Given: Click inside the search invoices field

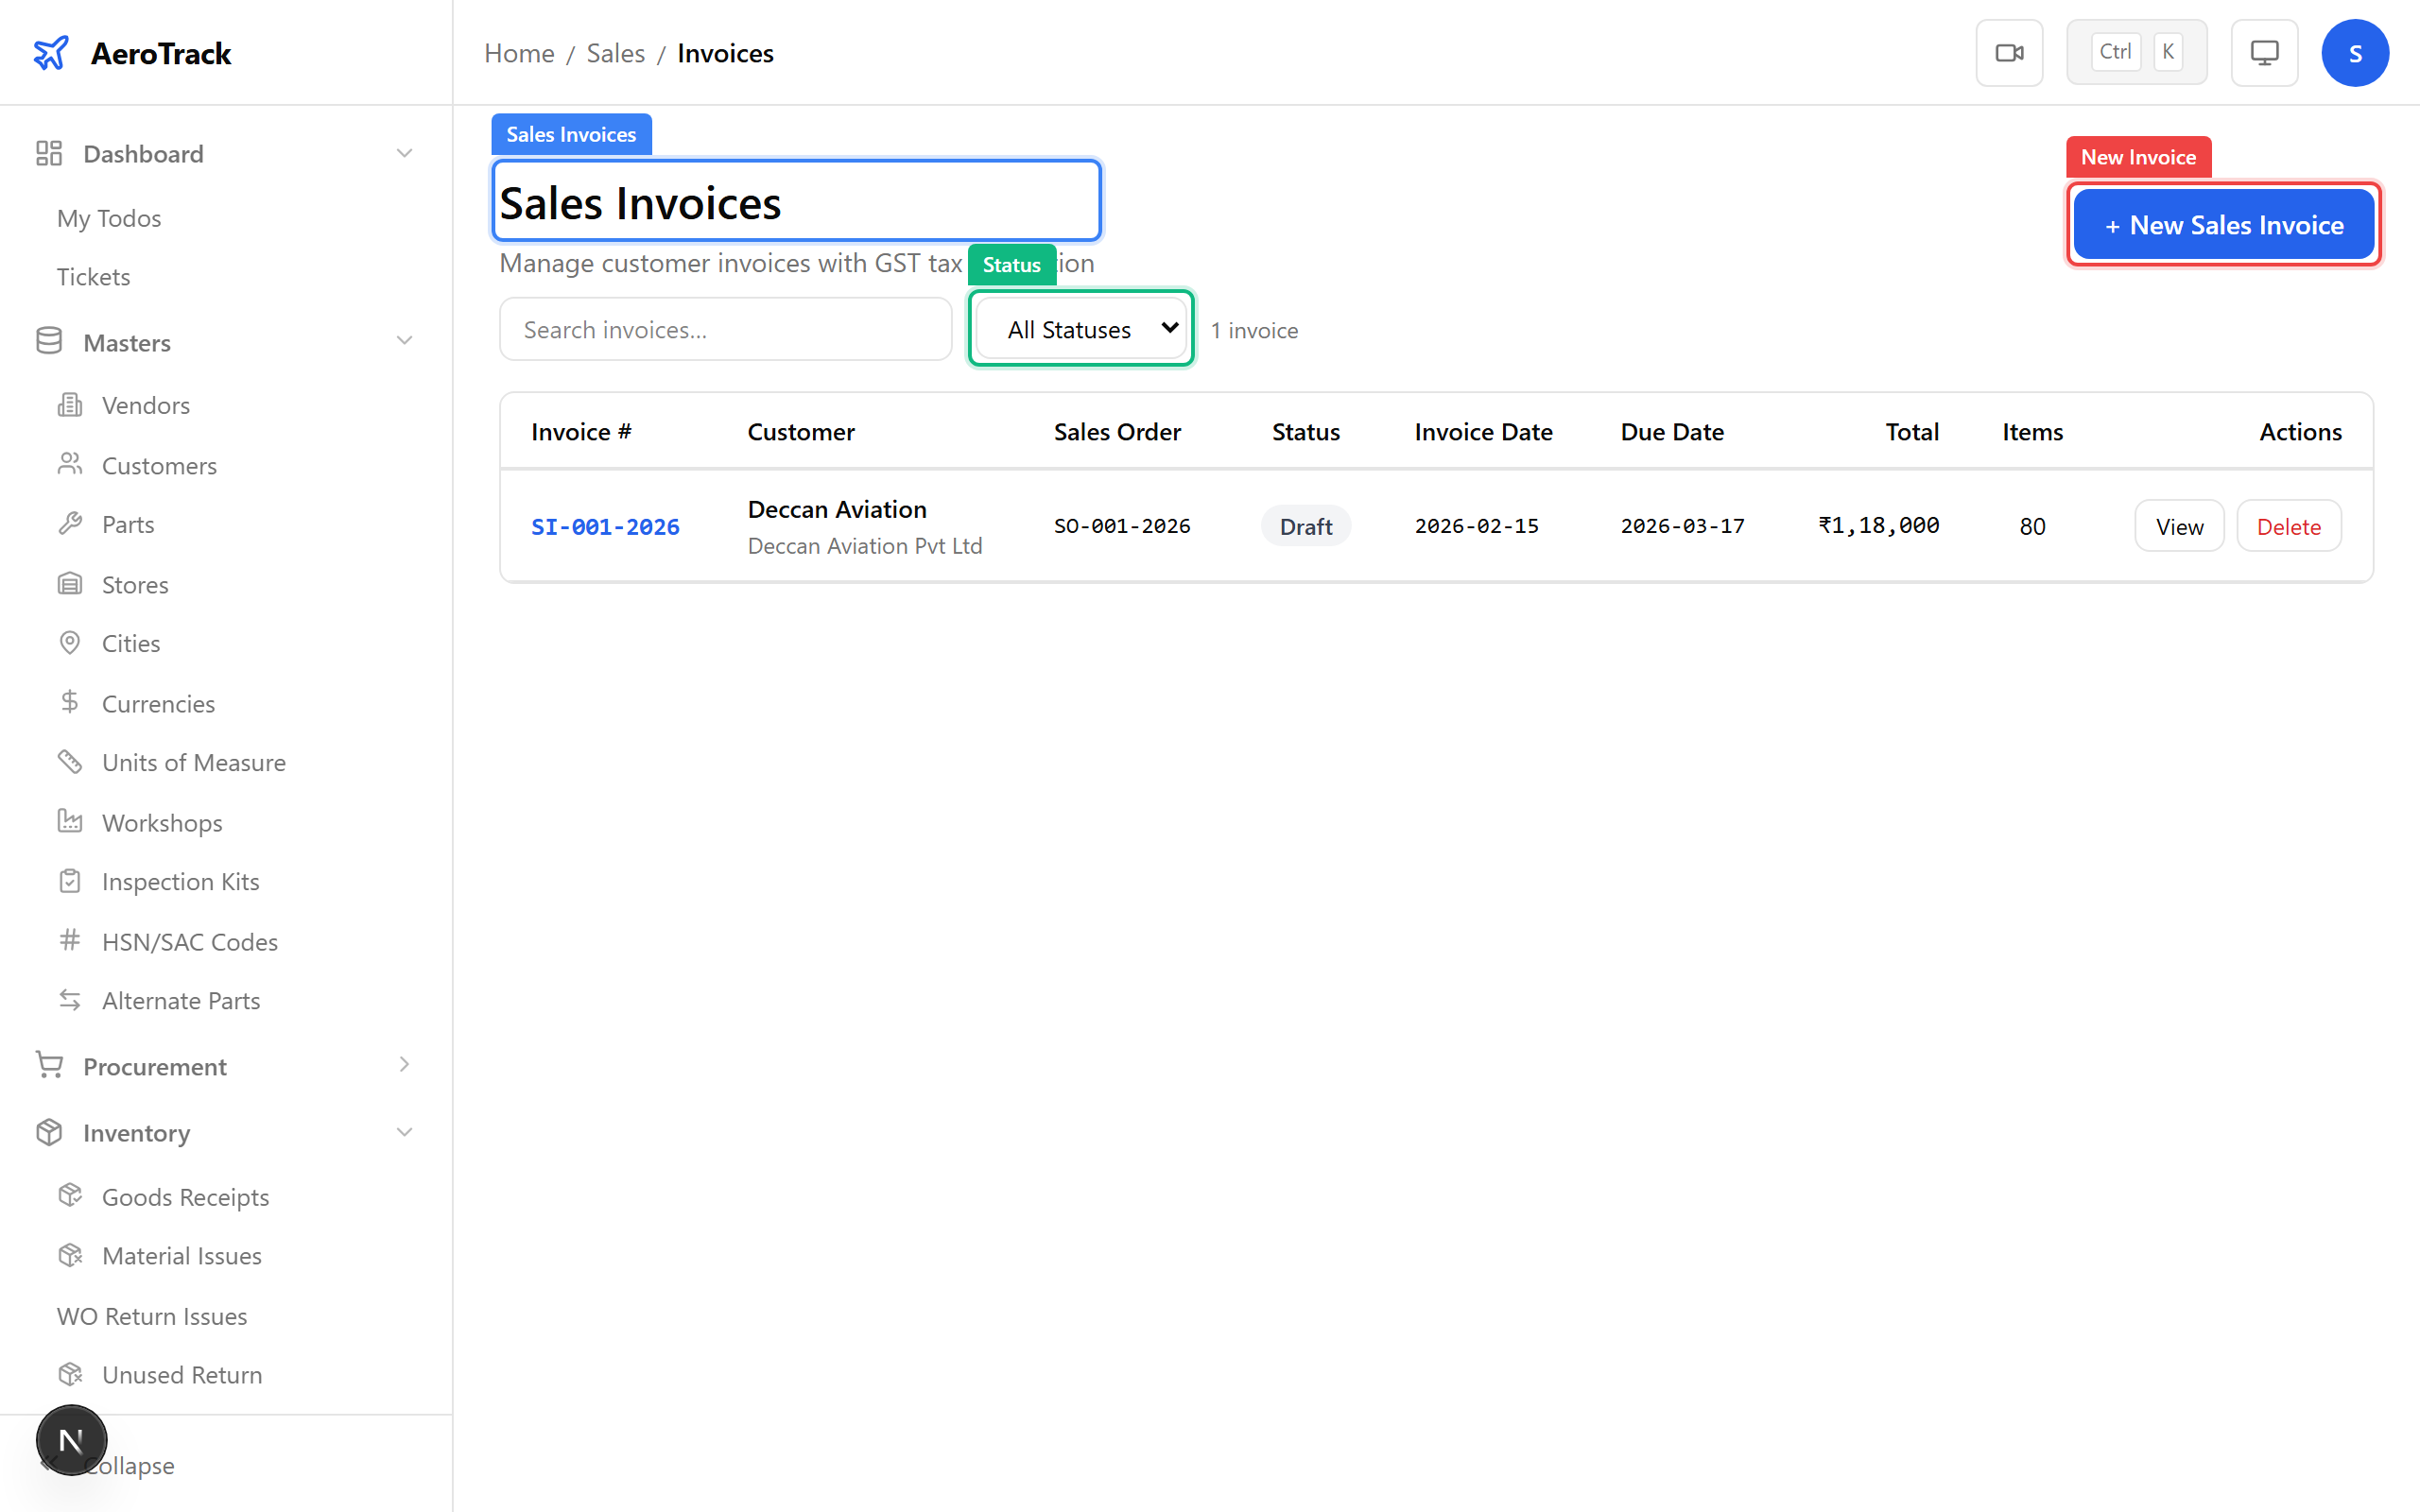Looking at the screenshot, I should [x=725, y=328].
